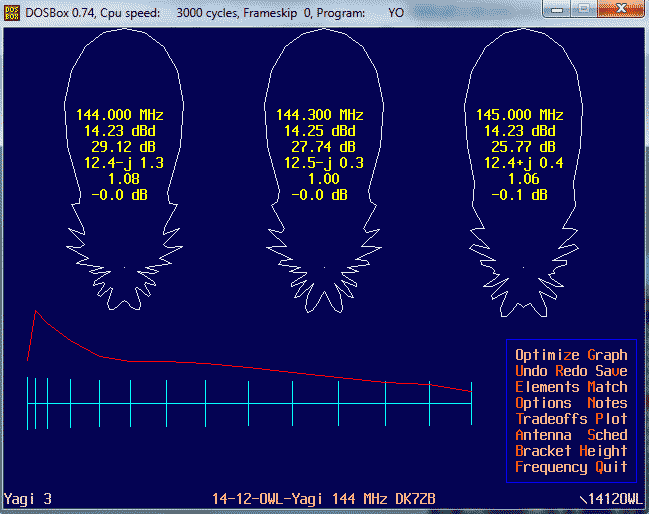Click the 14.25 dBd gain value
The height and width of the screenshot is (514, 649).
click(320, 131)
